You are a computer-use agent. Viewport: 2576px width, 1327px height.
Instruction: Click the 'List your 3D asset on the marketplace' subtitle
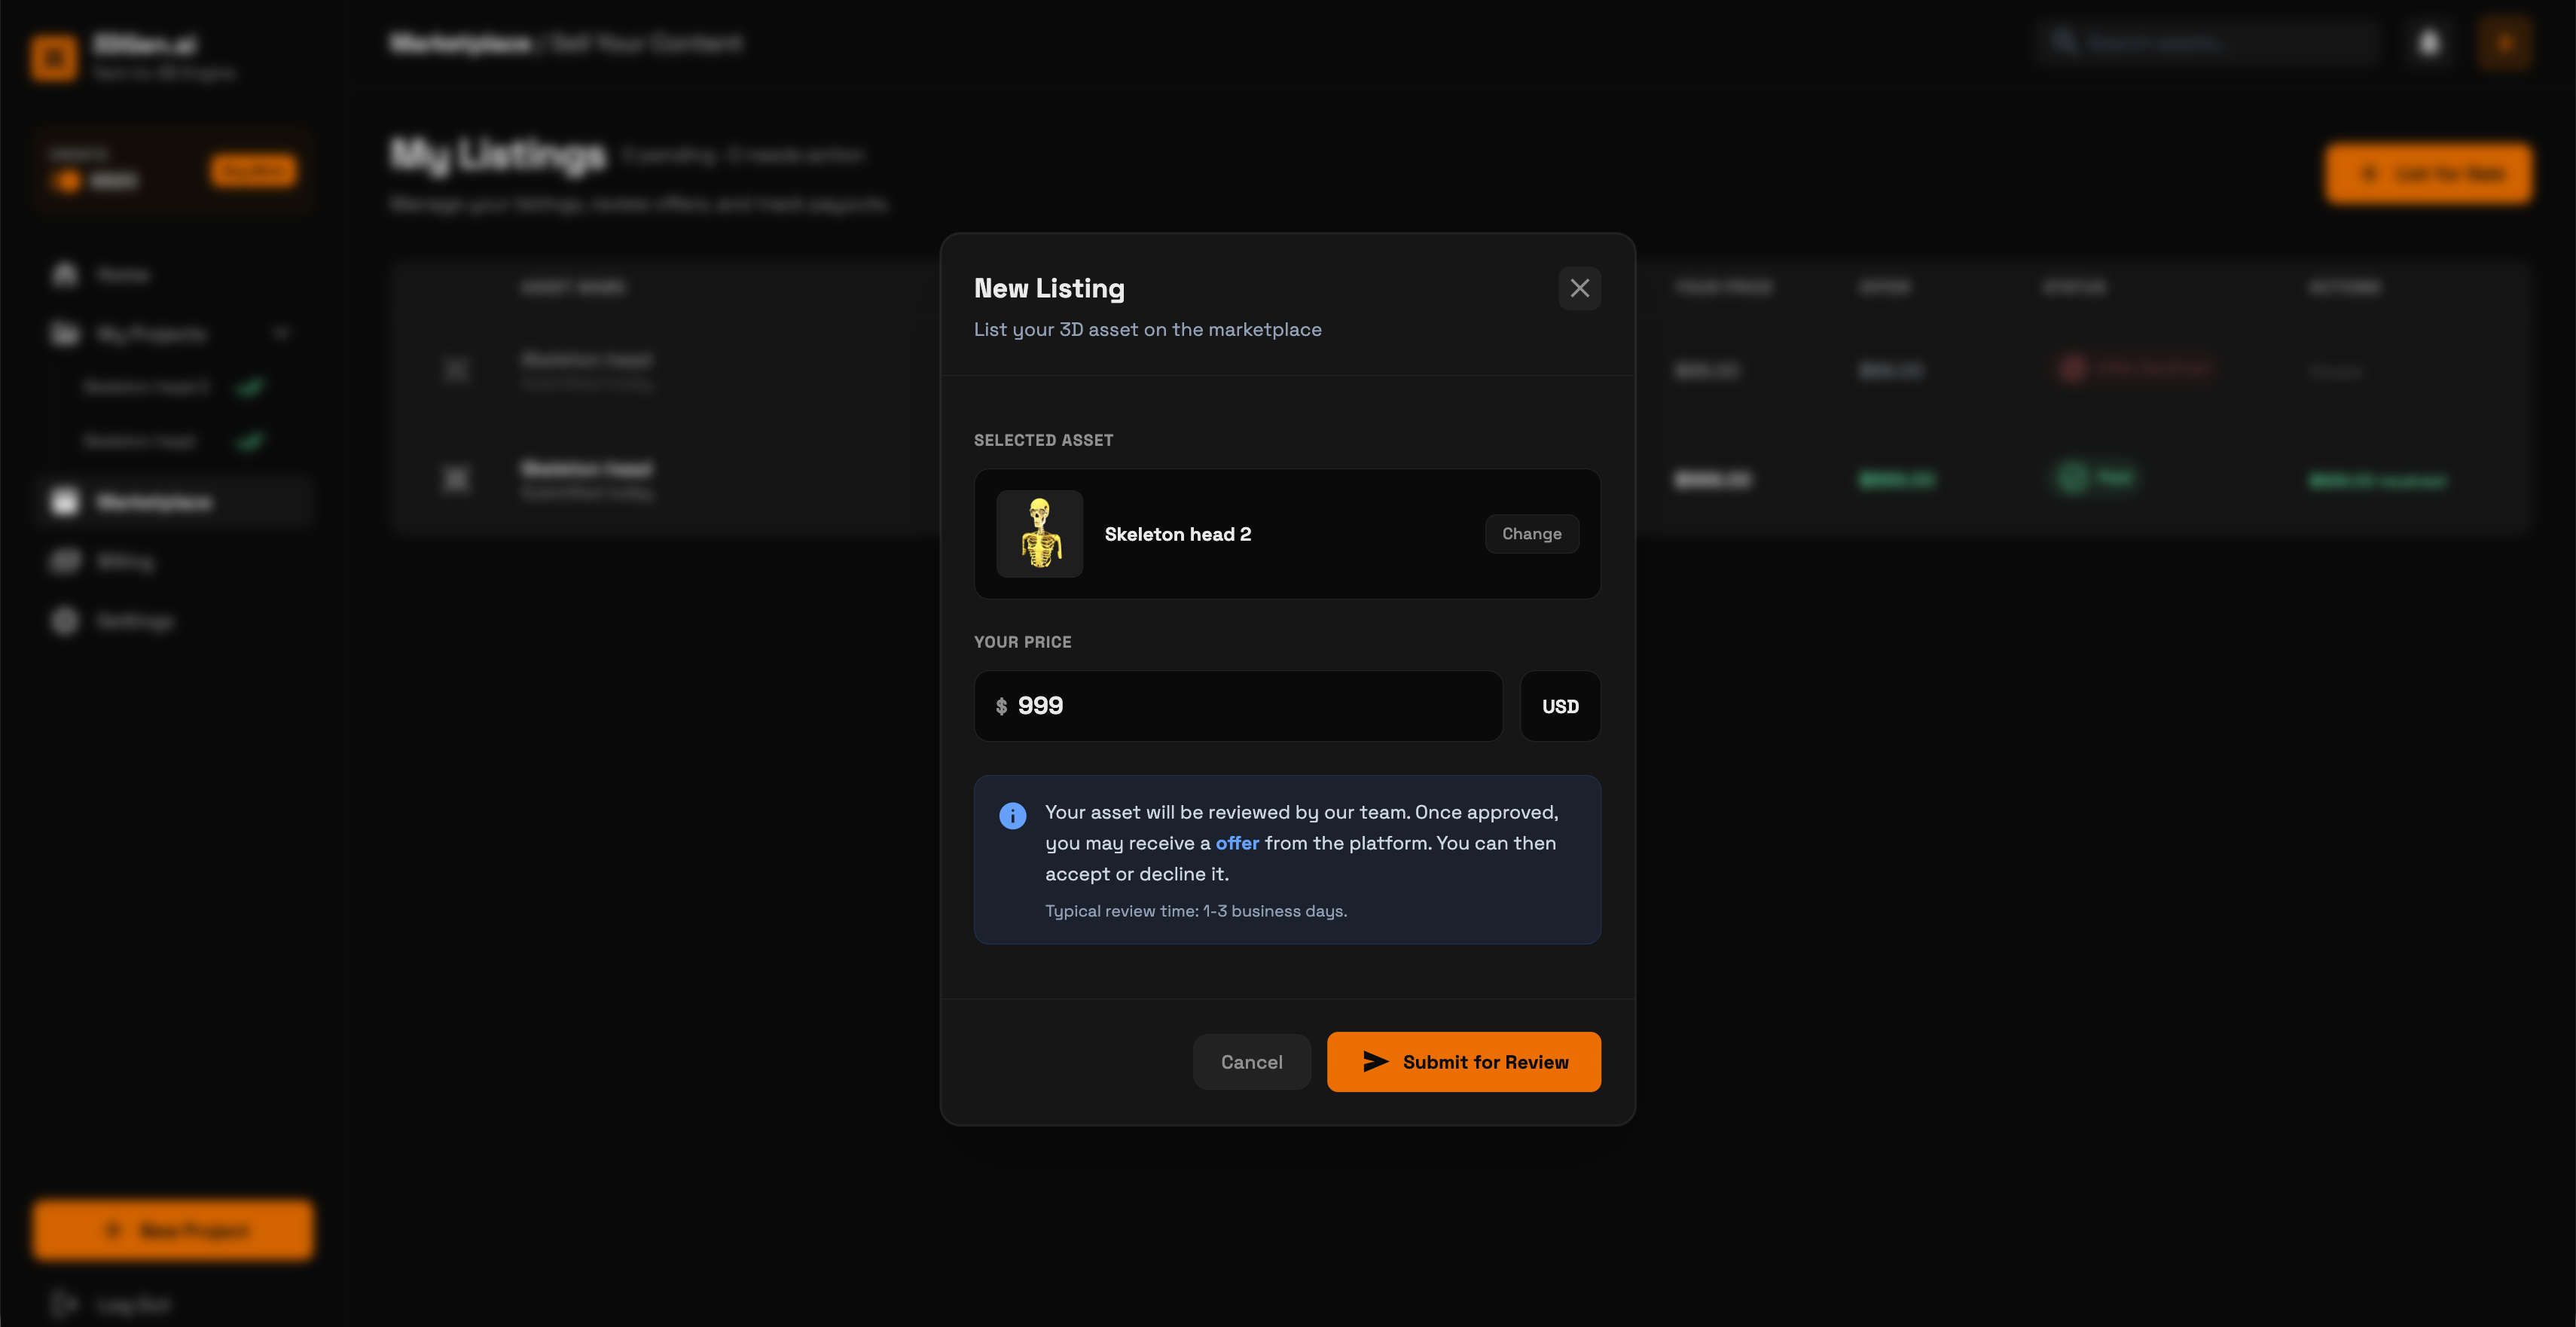[1147, 329]
